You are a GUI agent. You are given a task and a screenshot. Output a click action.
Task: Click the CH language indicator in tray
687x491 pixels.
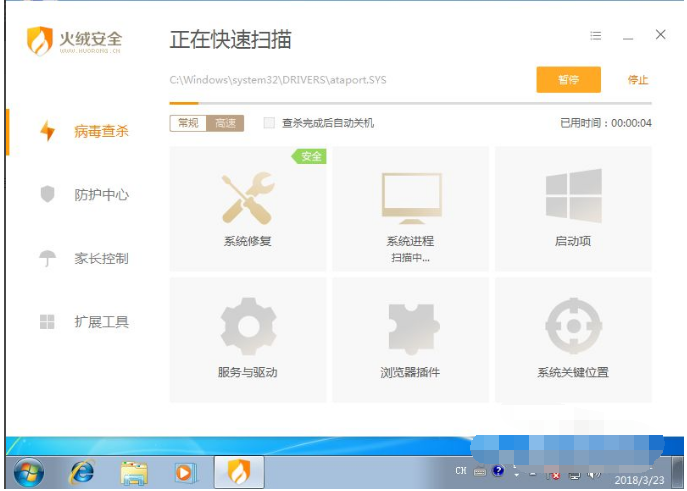click(x=460, y=471)
